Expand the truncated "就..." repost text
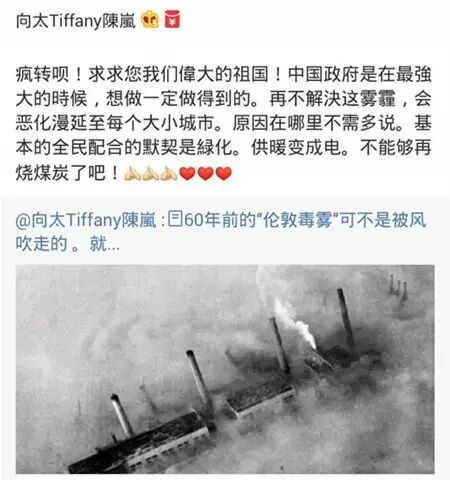Viewport: 450px width, 480px height. pos(104,244)
